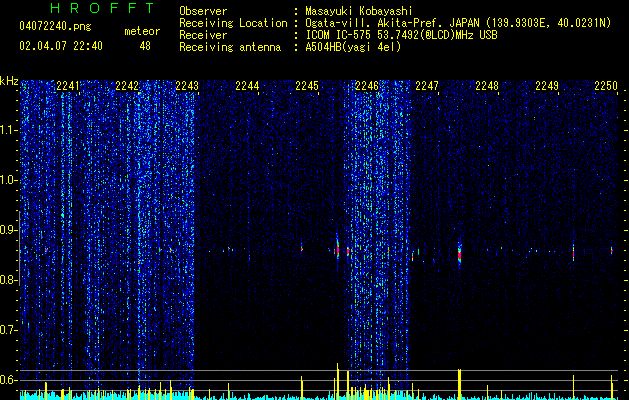Click the 1.1 kHz axis label
Screen dimensions: 629x400
pos(9,131)
